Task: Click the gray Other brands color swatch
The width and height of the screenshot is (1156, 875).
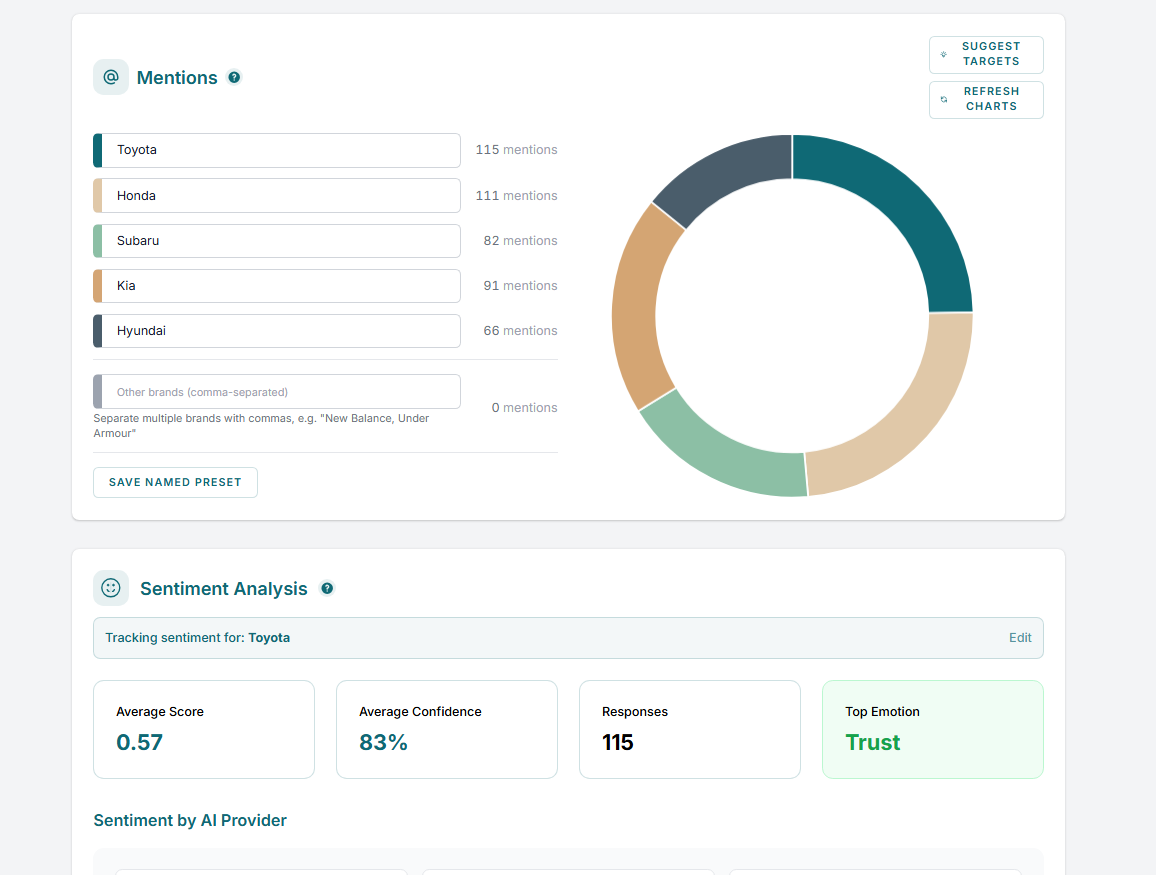Action: tap(97, 391)
